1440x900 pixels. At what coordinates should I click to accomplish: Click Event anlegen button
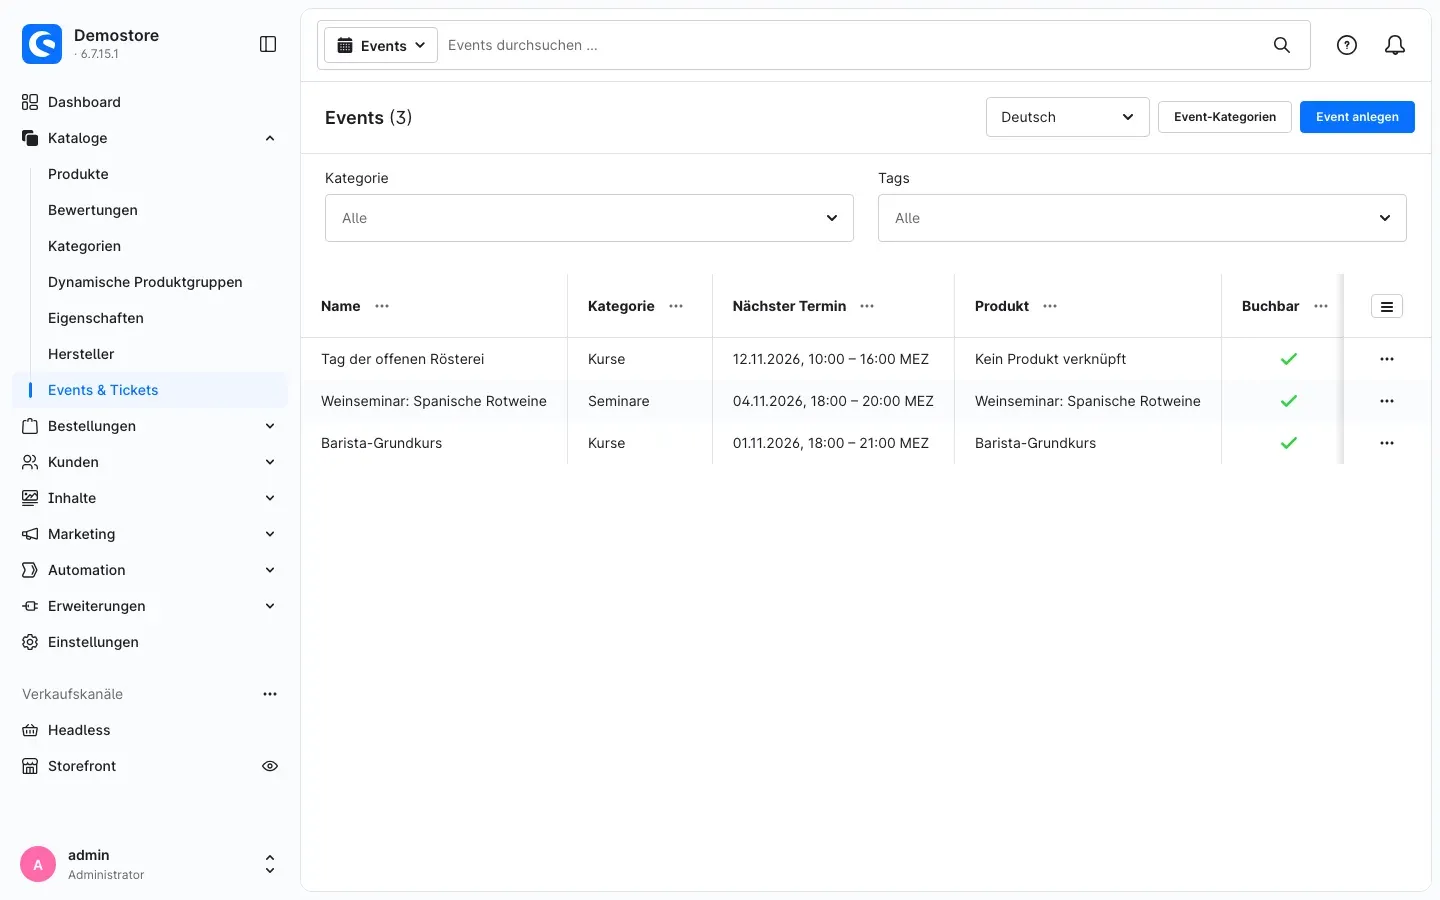click(1357, 117)
